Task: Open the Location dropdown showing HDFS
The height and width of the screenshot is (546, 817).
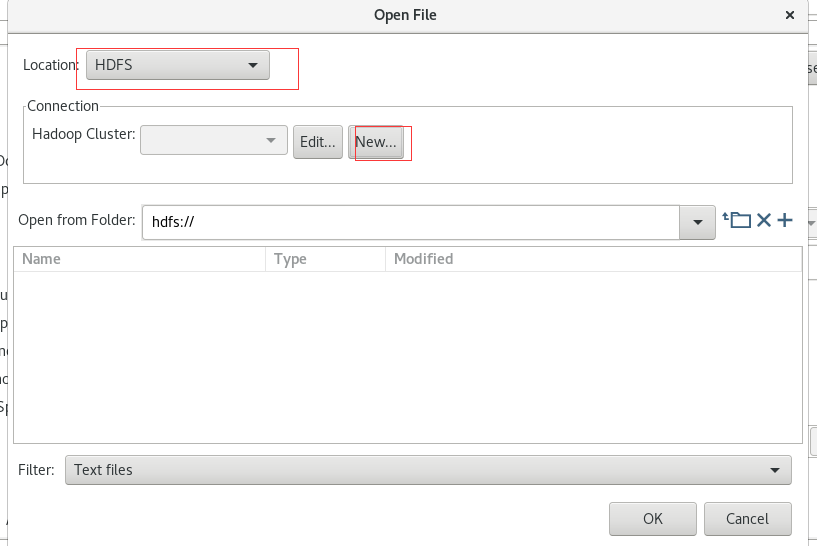Action: 178,65
